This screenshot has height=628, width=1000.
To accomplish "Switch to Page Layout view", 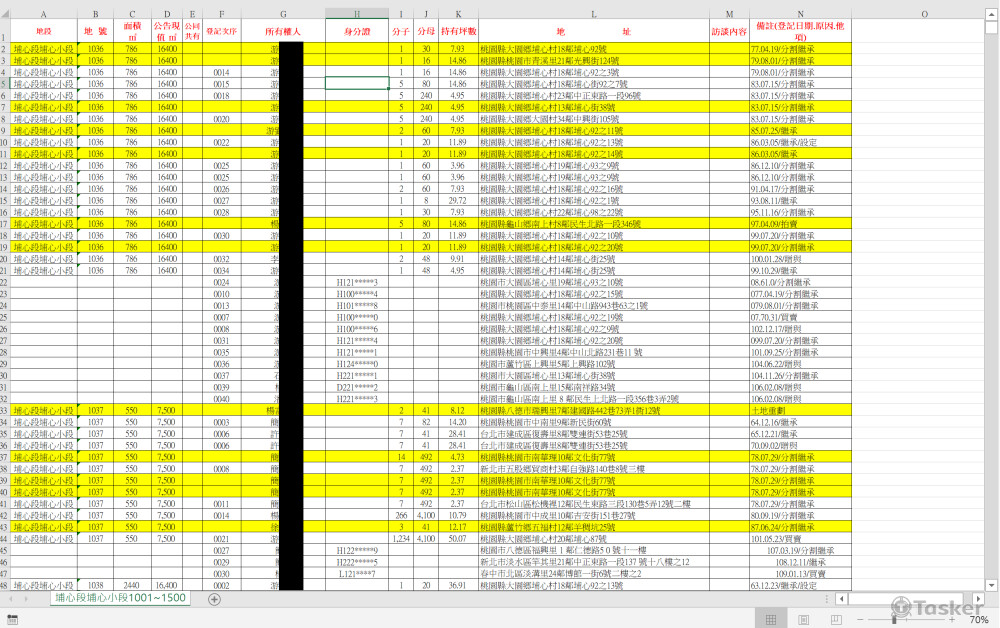I will click(x=805, y=620).
